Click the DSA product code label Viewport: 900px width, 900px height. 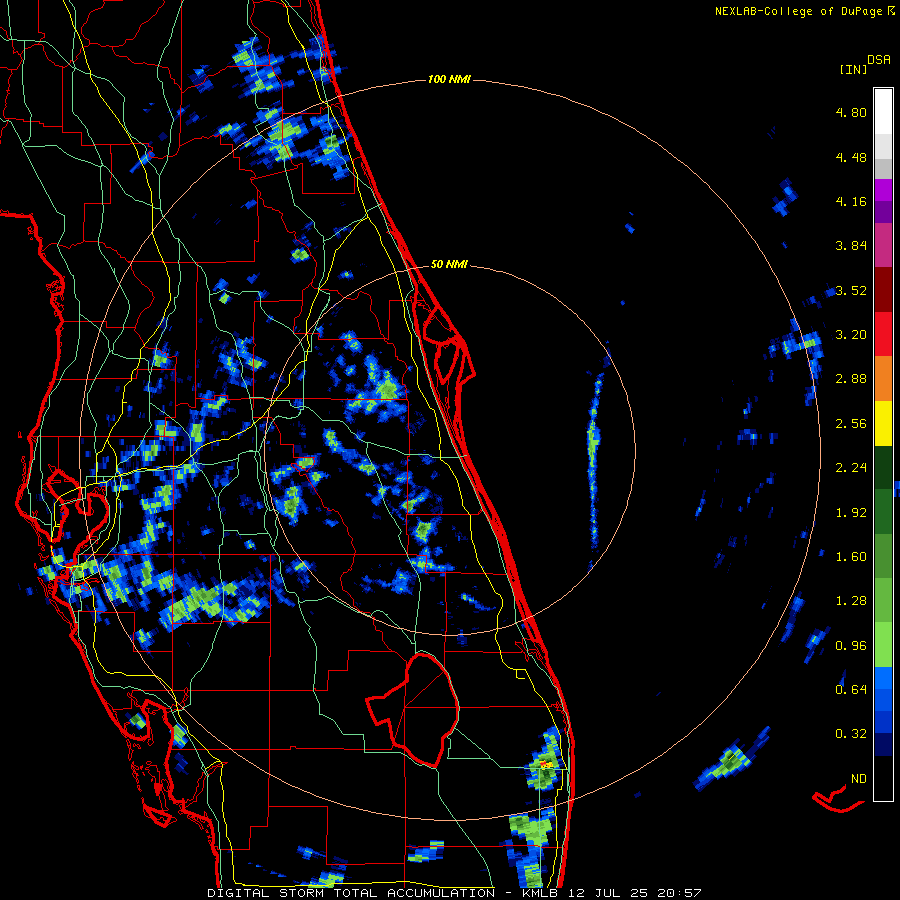click(879, 60)
